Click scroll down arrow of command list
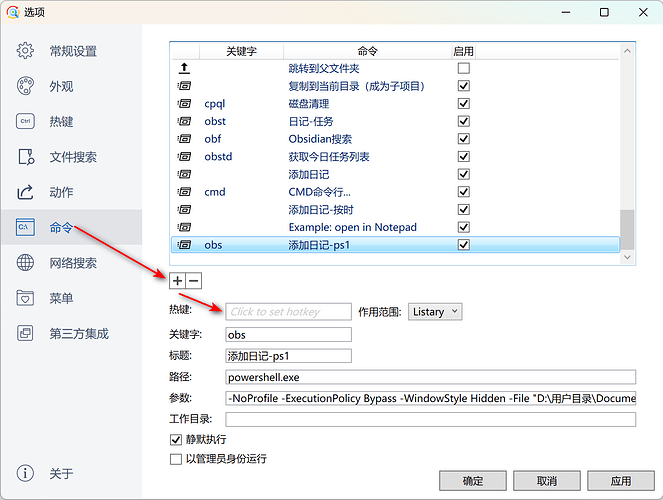 (627, 257)
